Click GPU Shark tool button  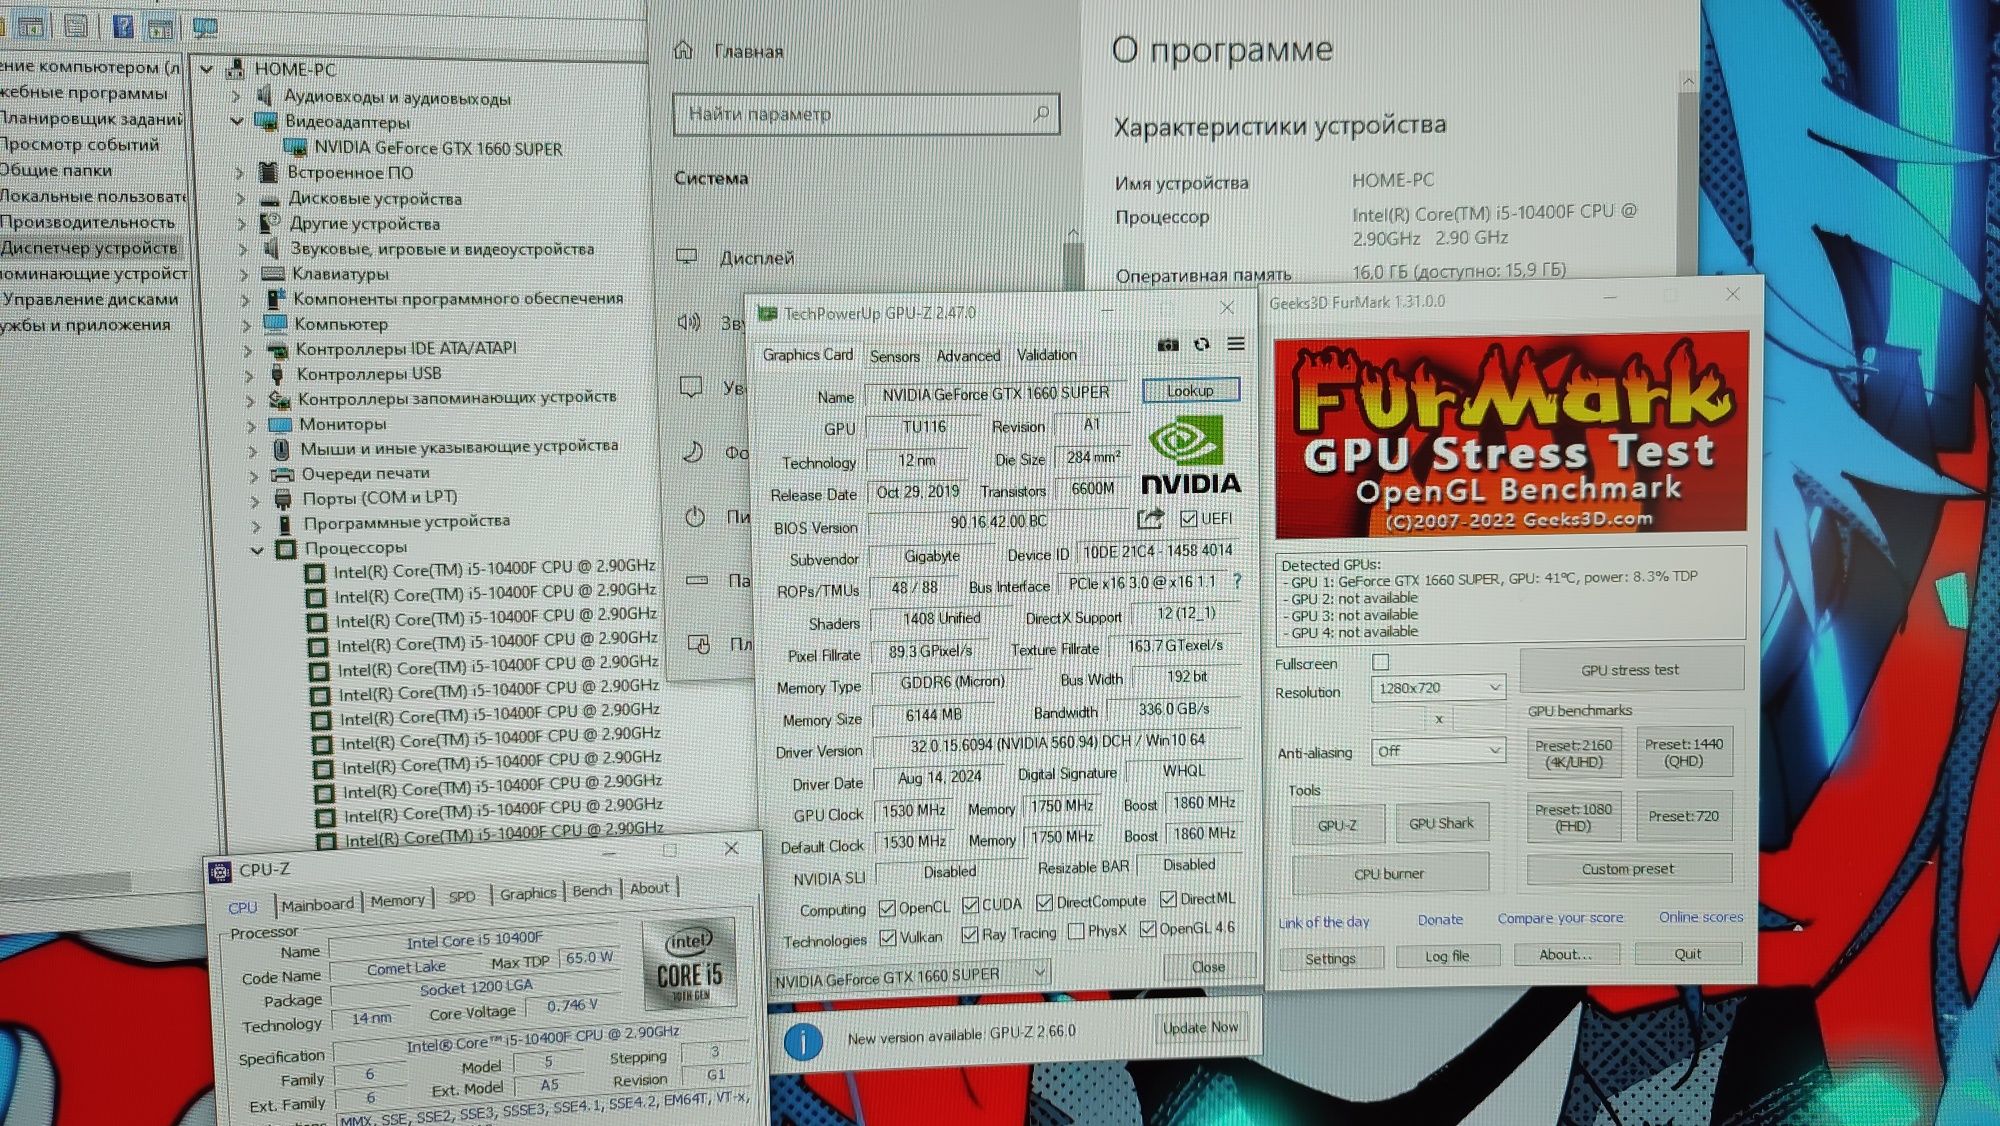pyautogui.click(x=1441, y=823)
